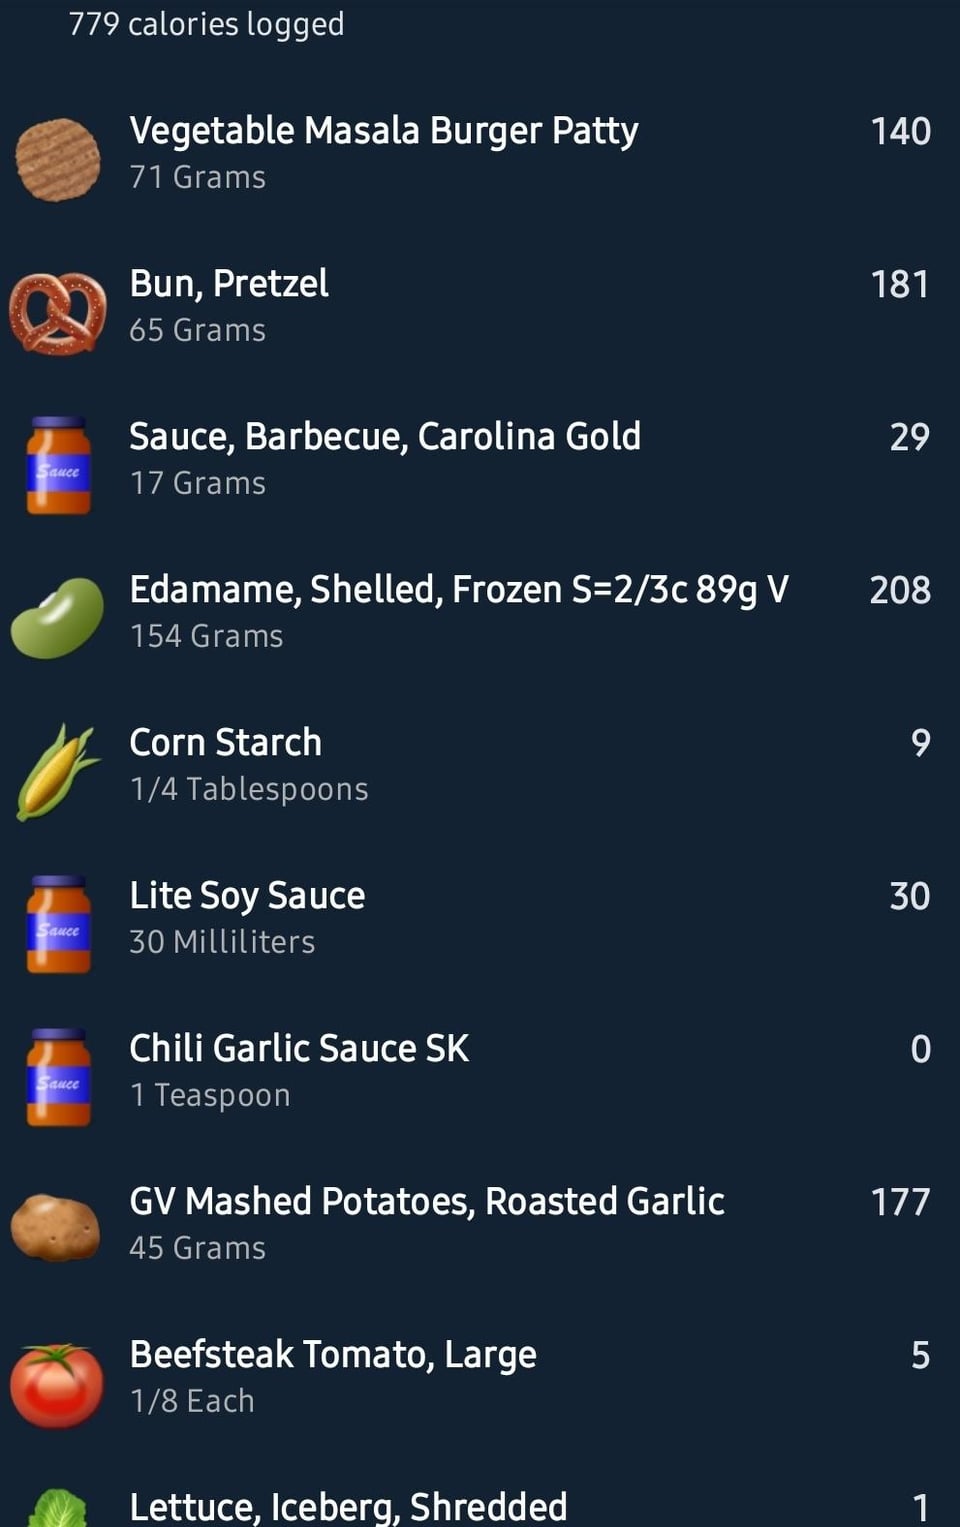Tap the corn cob icon

click(58, 772)
